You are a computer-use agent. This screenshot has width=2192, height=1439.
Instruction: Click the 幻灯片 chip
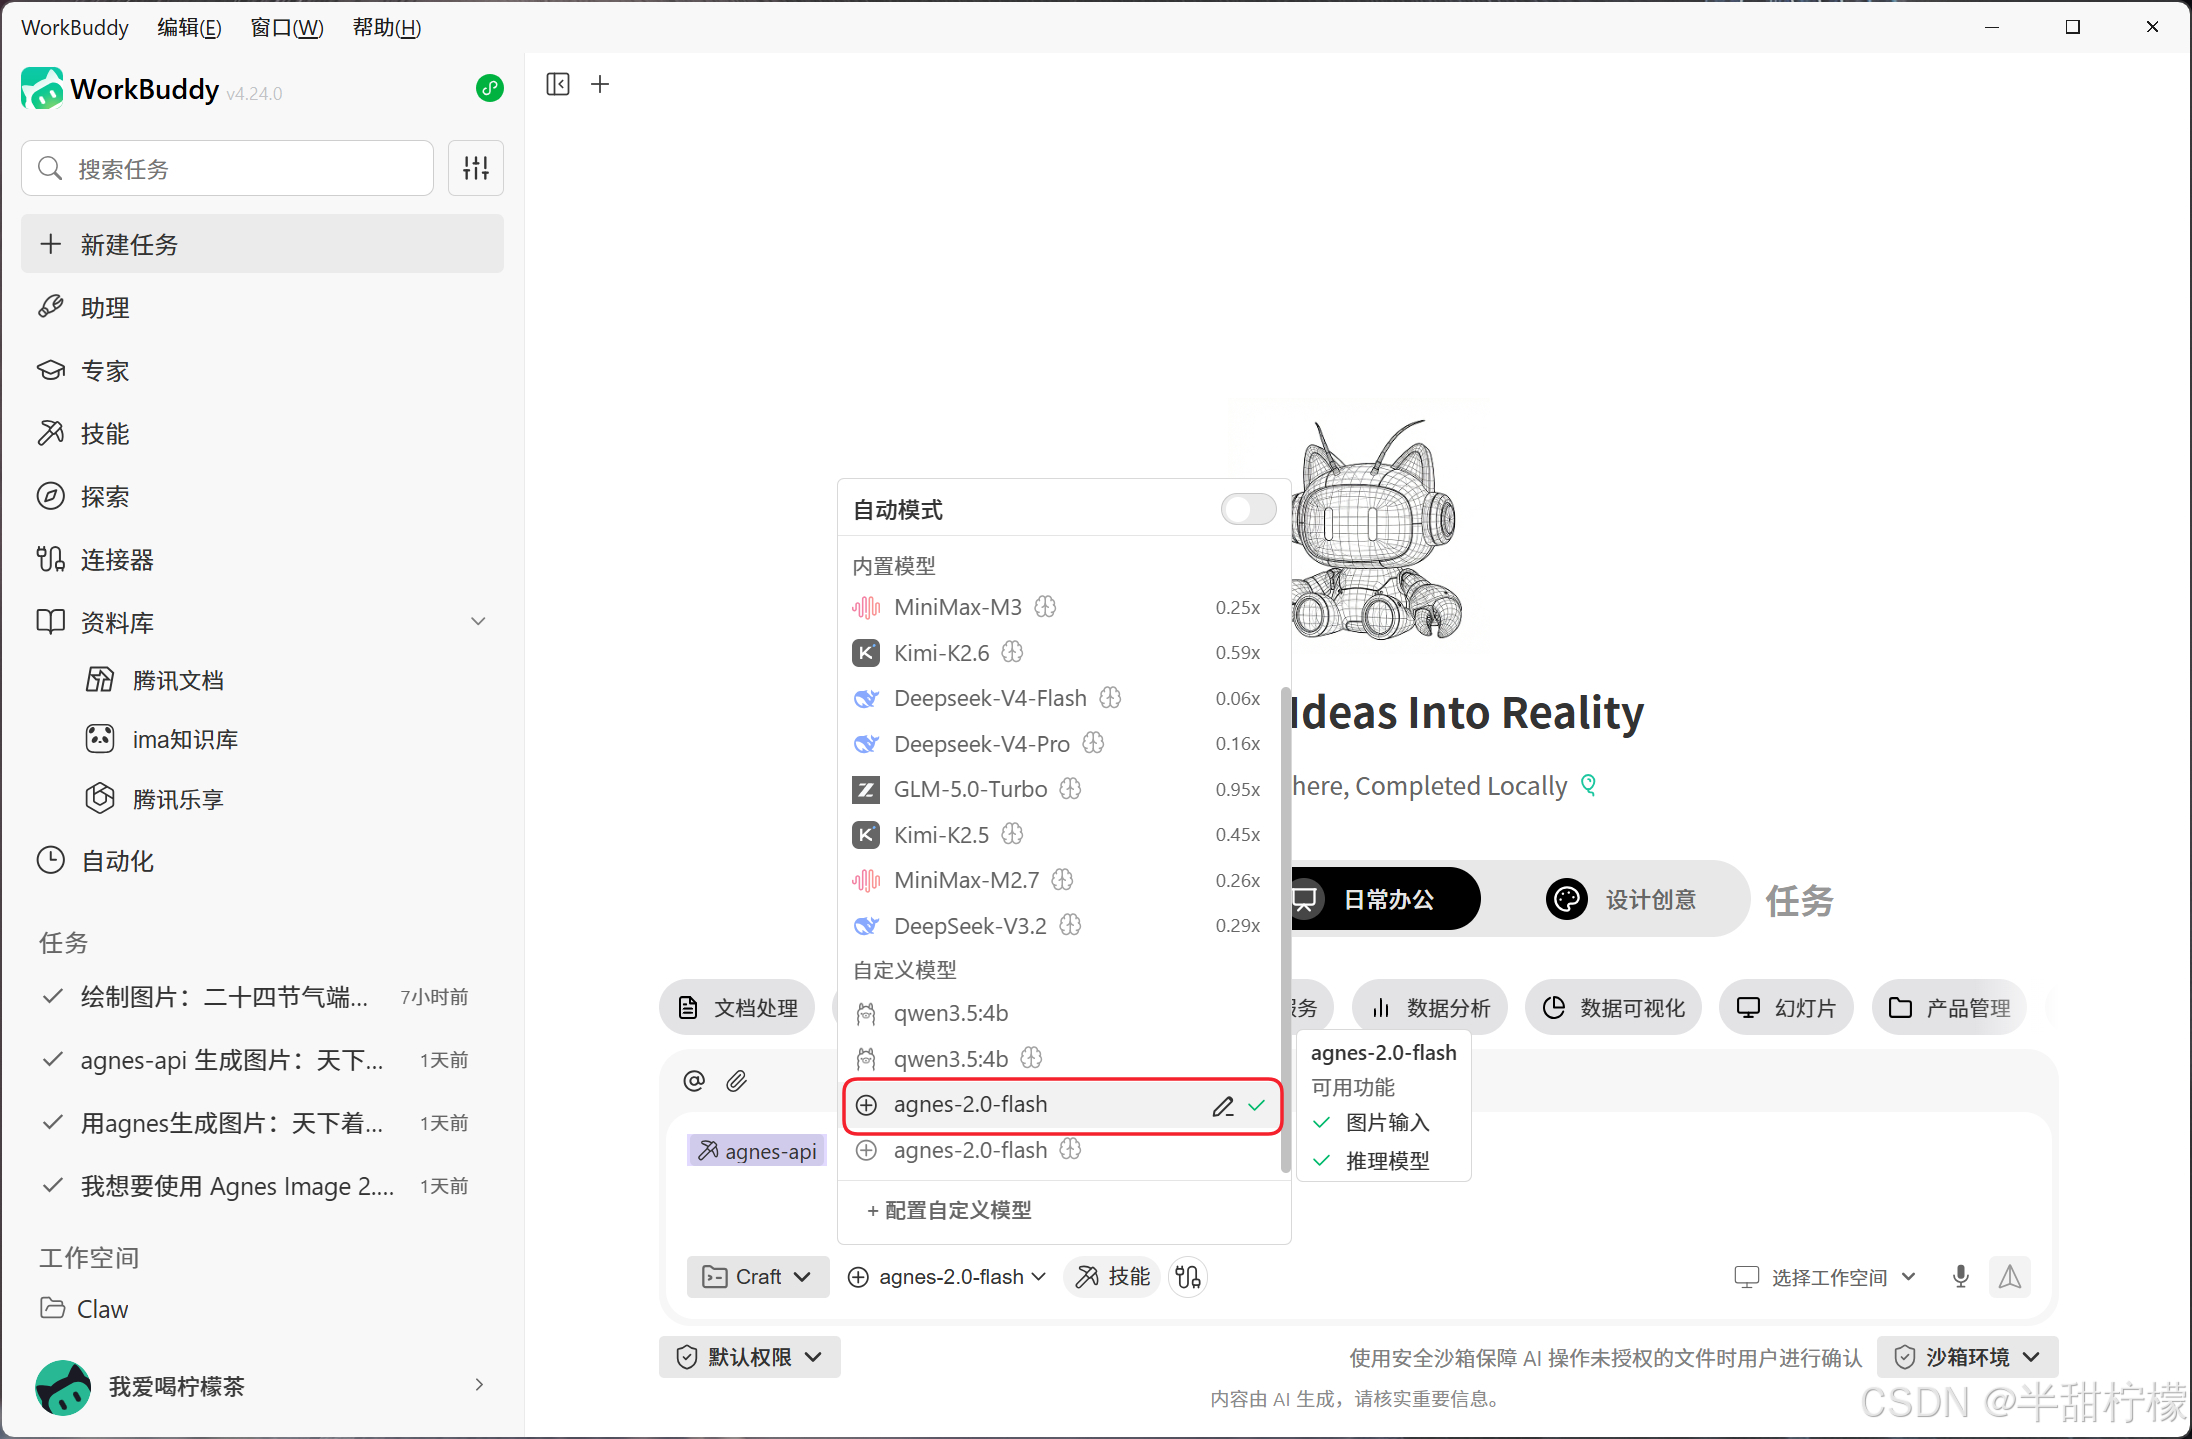(x=1786, y=1007)
